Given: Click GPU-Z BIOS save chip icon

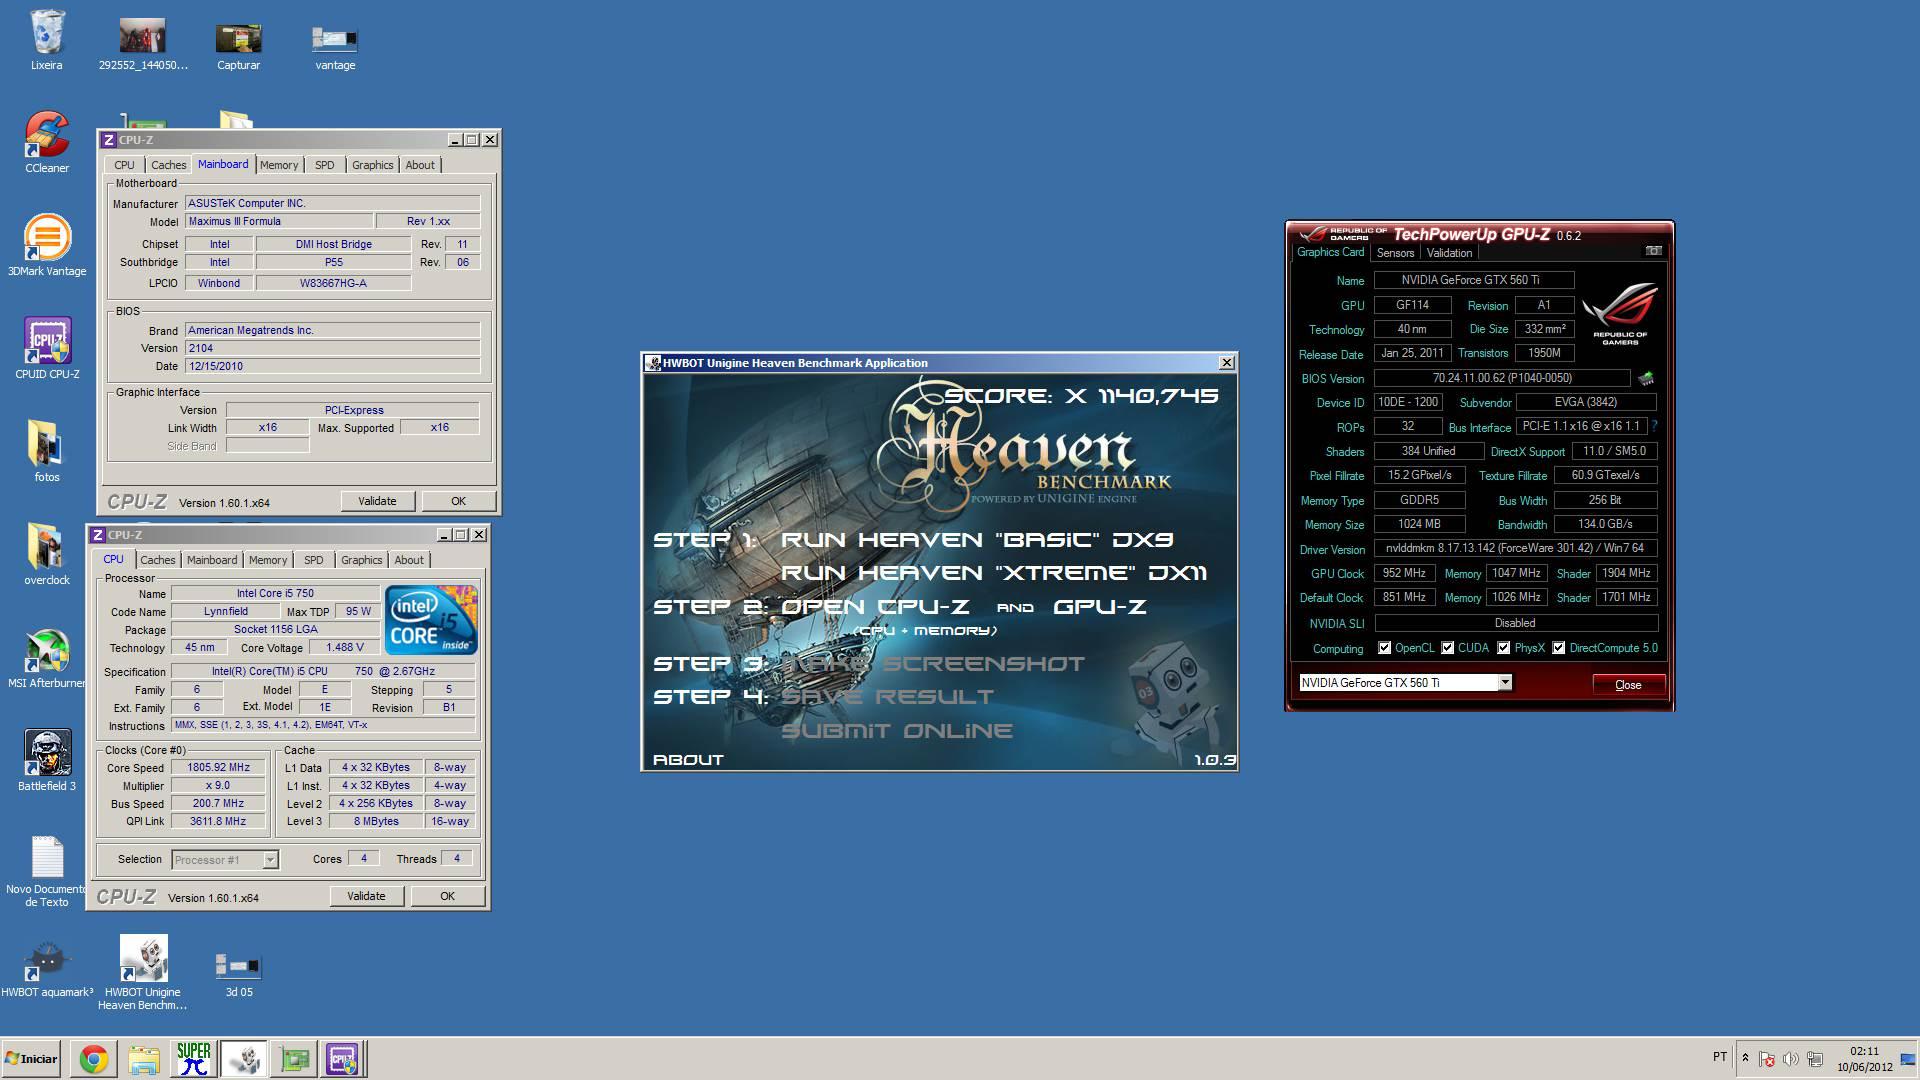Looking at the screenshot, I should (1646, 378).
